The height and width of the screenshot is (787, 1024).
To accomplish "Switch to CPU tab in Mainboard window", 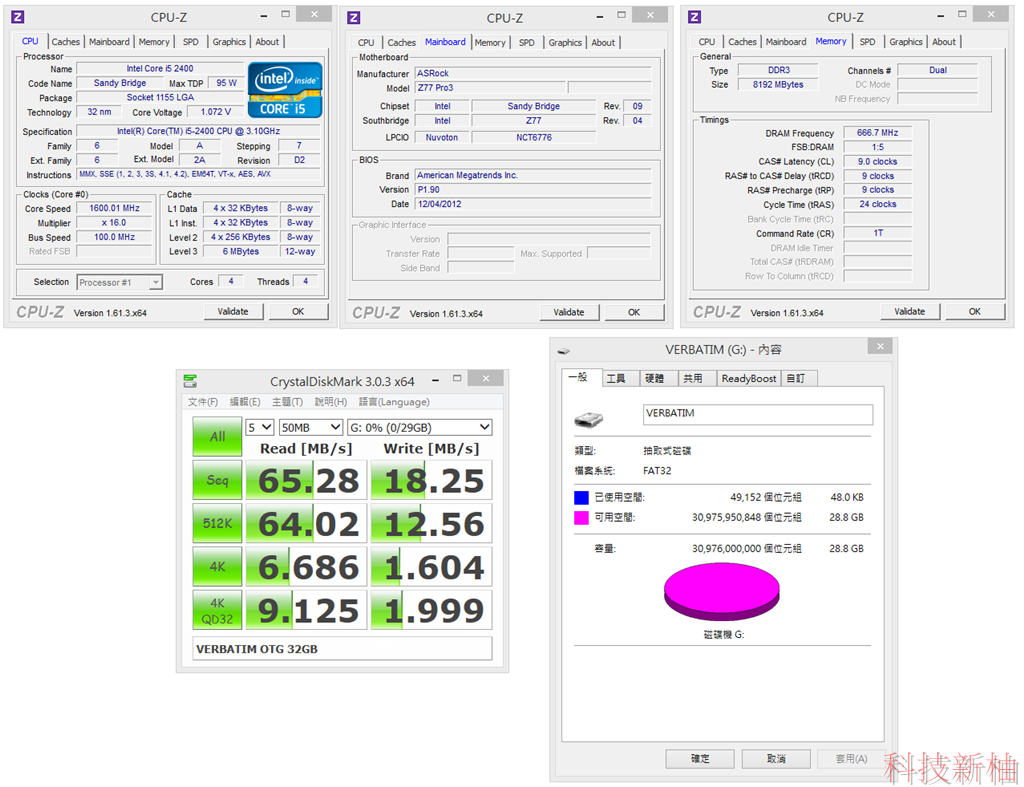I will coord(366,42).
